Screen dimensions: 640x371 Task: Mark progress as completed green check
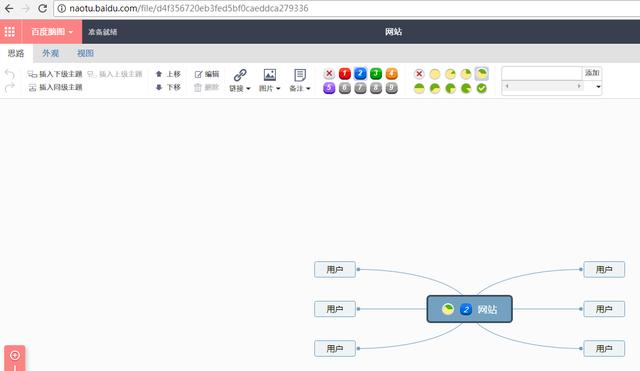click(482, 88)
